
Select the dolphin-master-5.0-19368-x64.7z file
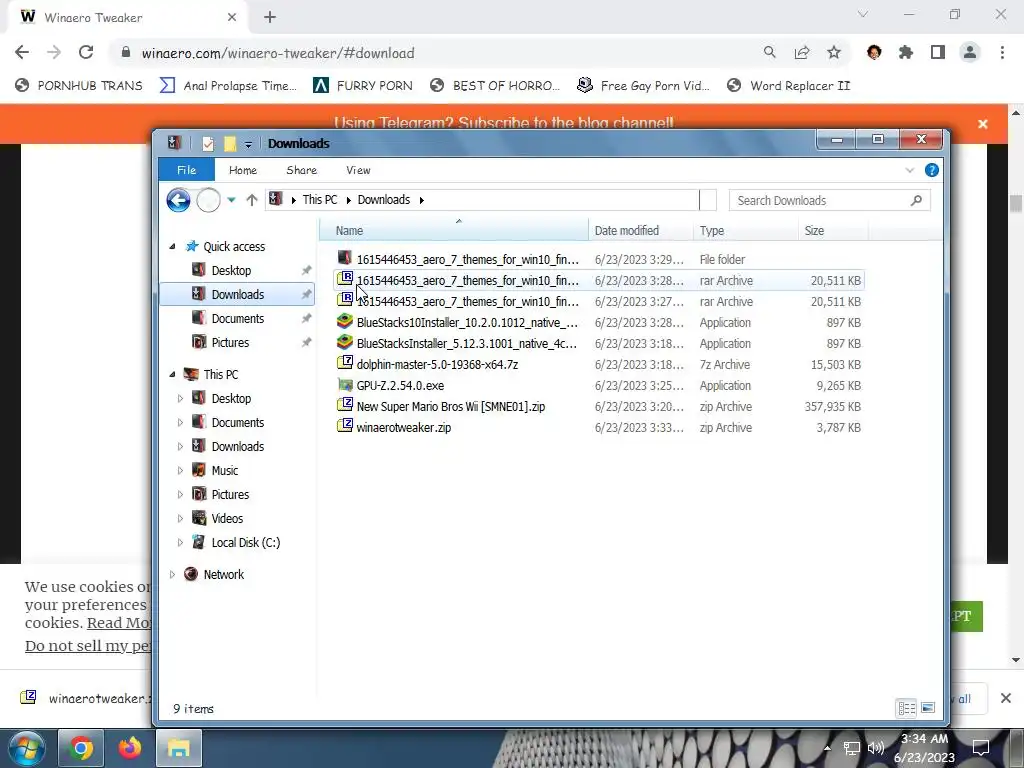coord(598,364)
